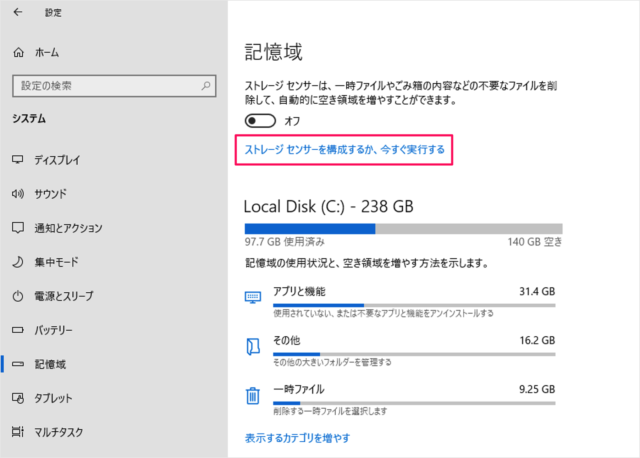Open the Home (ホーム) icon
Viewport: 640px width, 458px height.
point(18,52)
